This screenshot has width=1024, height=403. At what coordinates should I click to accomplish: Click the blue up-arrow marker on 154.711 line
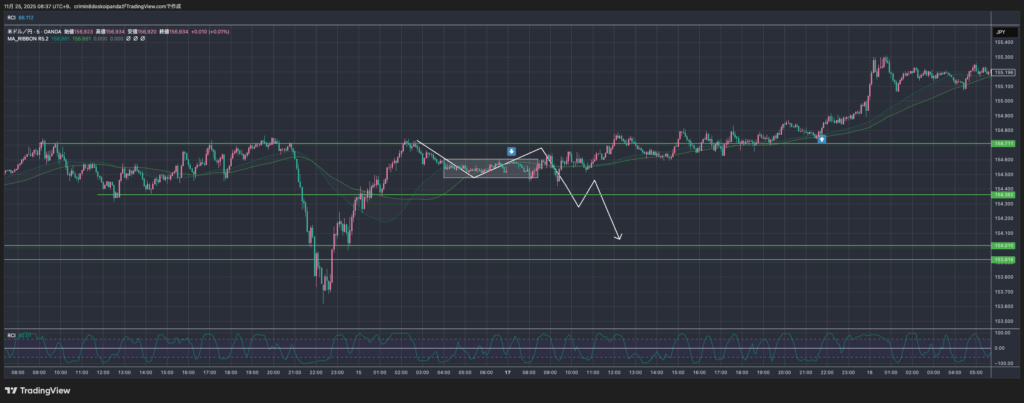pos(821,140)
